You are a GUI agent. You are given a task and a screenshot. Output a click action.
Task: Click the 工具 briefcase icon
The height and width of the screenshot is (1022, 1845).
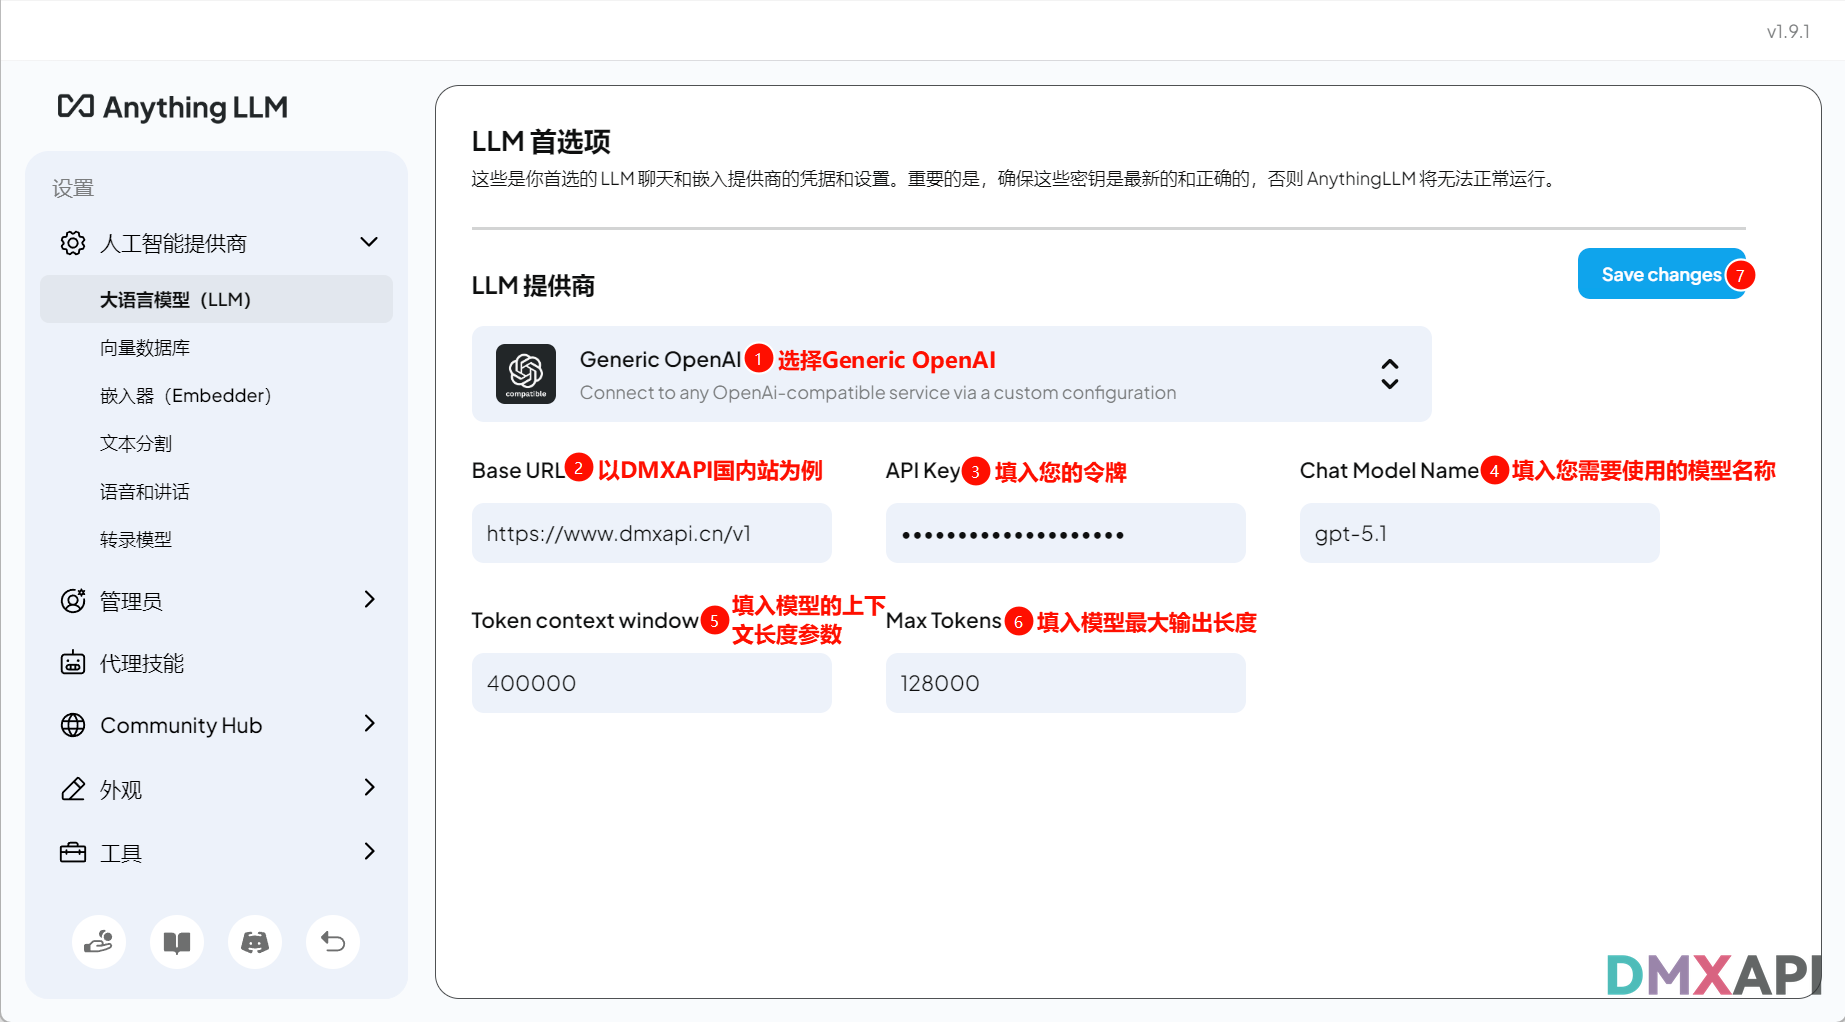point(72,852)
